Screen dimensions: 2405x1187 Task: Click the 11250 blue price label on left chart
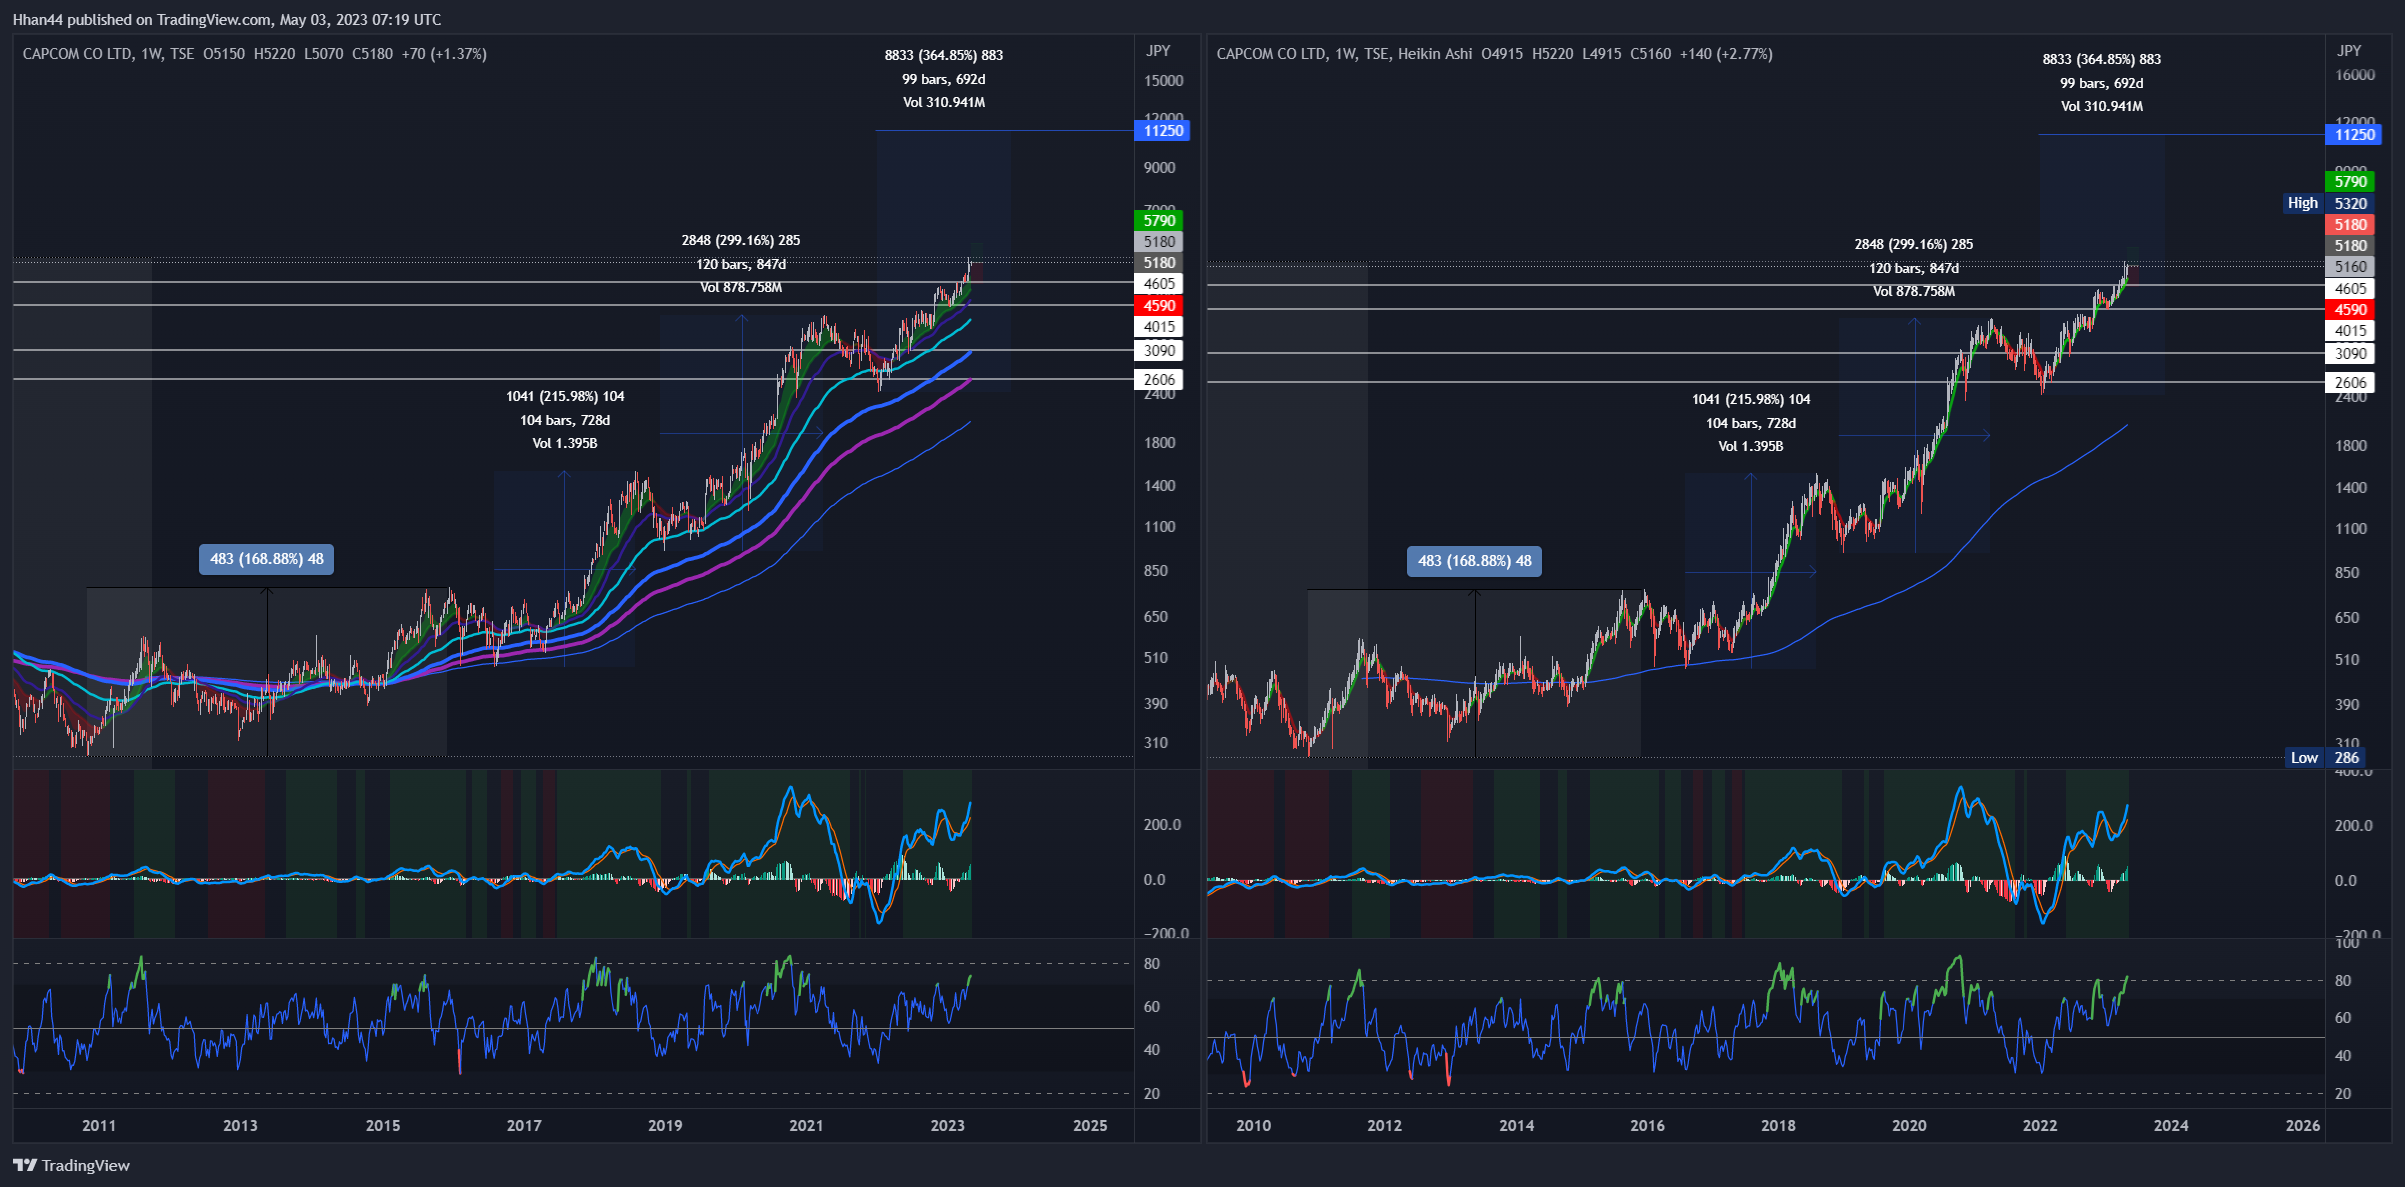1162,131
